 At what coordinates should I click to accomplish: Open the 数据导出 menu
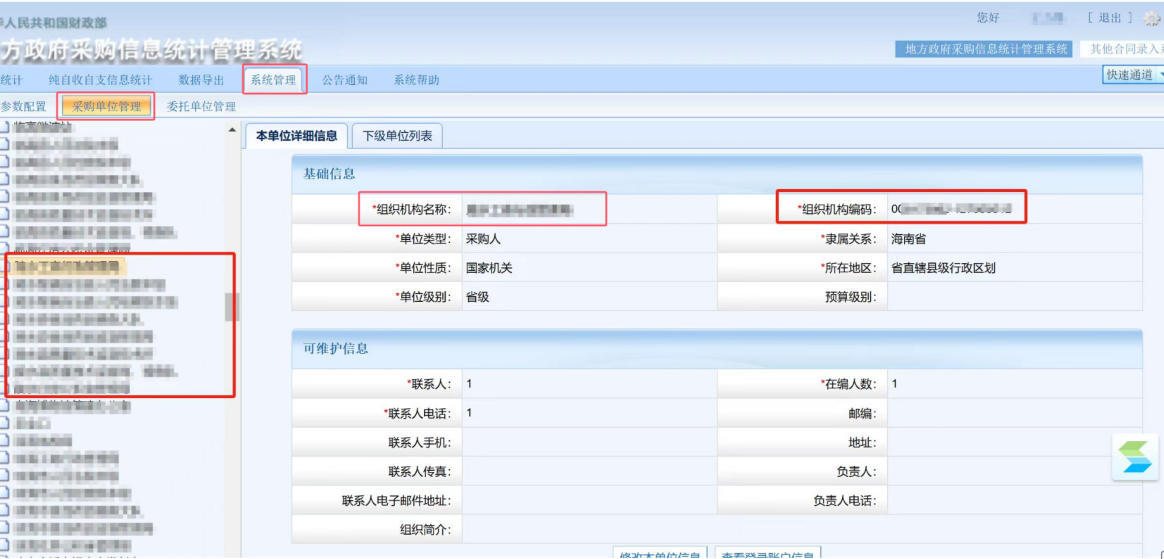point(202,80)
